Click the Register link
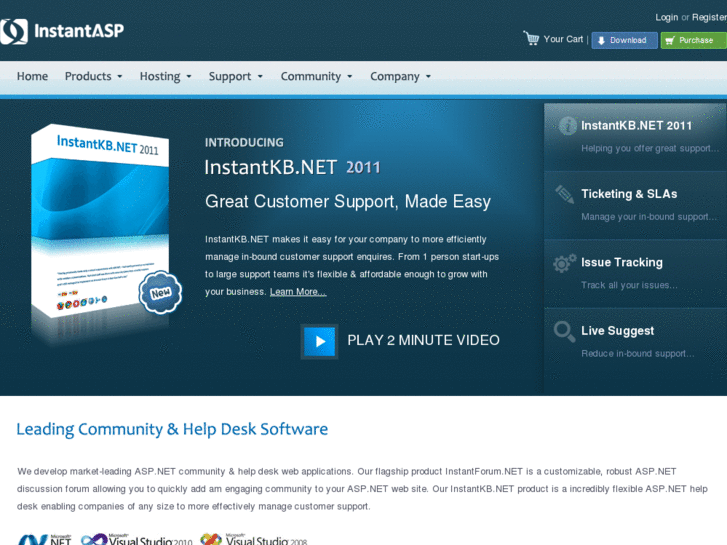This screenshot has height=545, width=727. coord(709,18)
